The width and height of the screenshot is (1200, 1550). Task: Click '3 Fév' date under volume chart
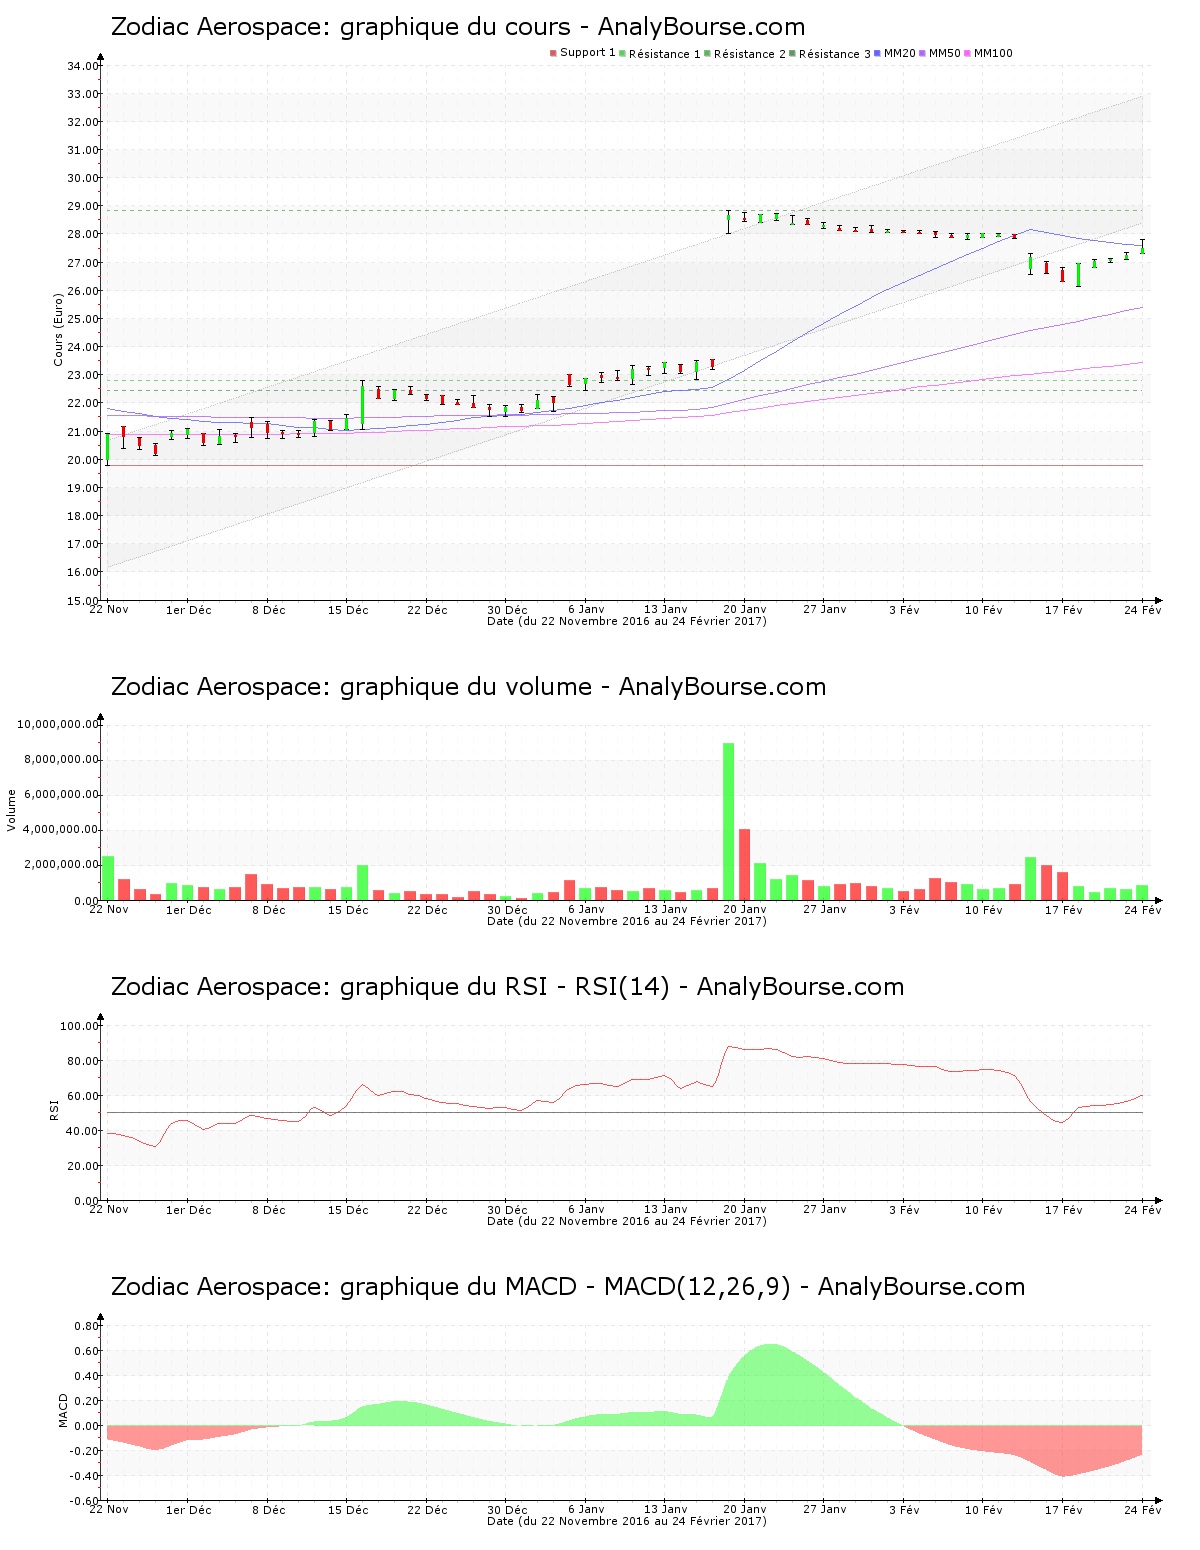[x=904, y=910]
